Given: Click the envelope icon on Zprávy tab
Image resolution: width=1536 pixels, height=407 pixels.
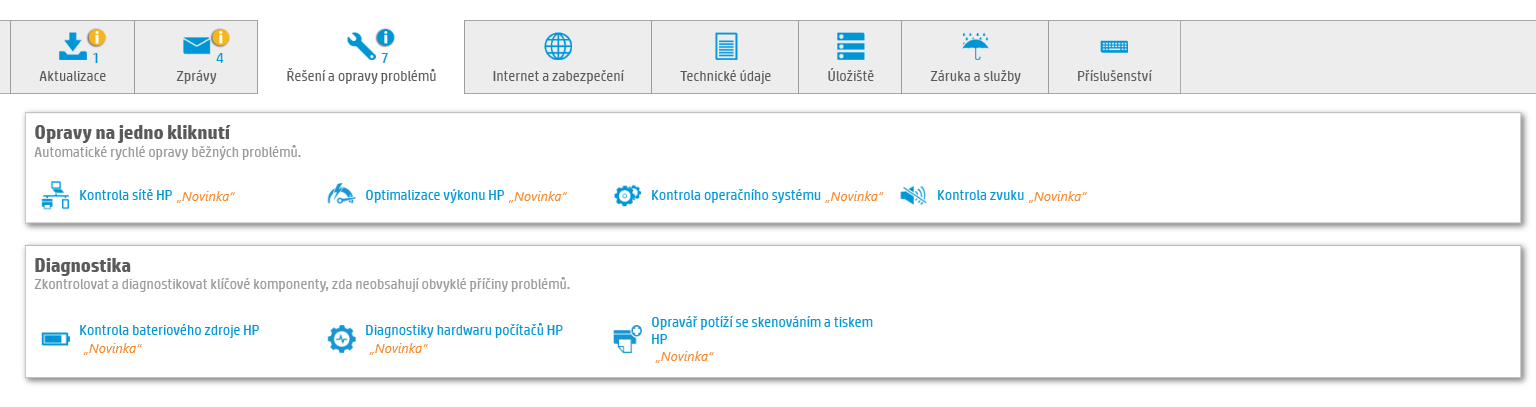Looking at the screenshot, I should pyautogui.click(x=196, y=46).
